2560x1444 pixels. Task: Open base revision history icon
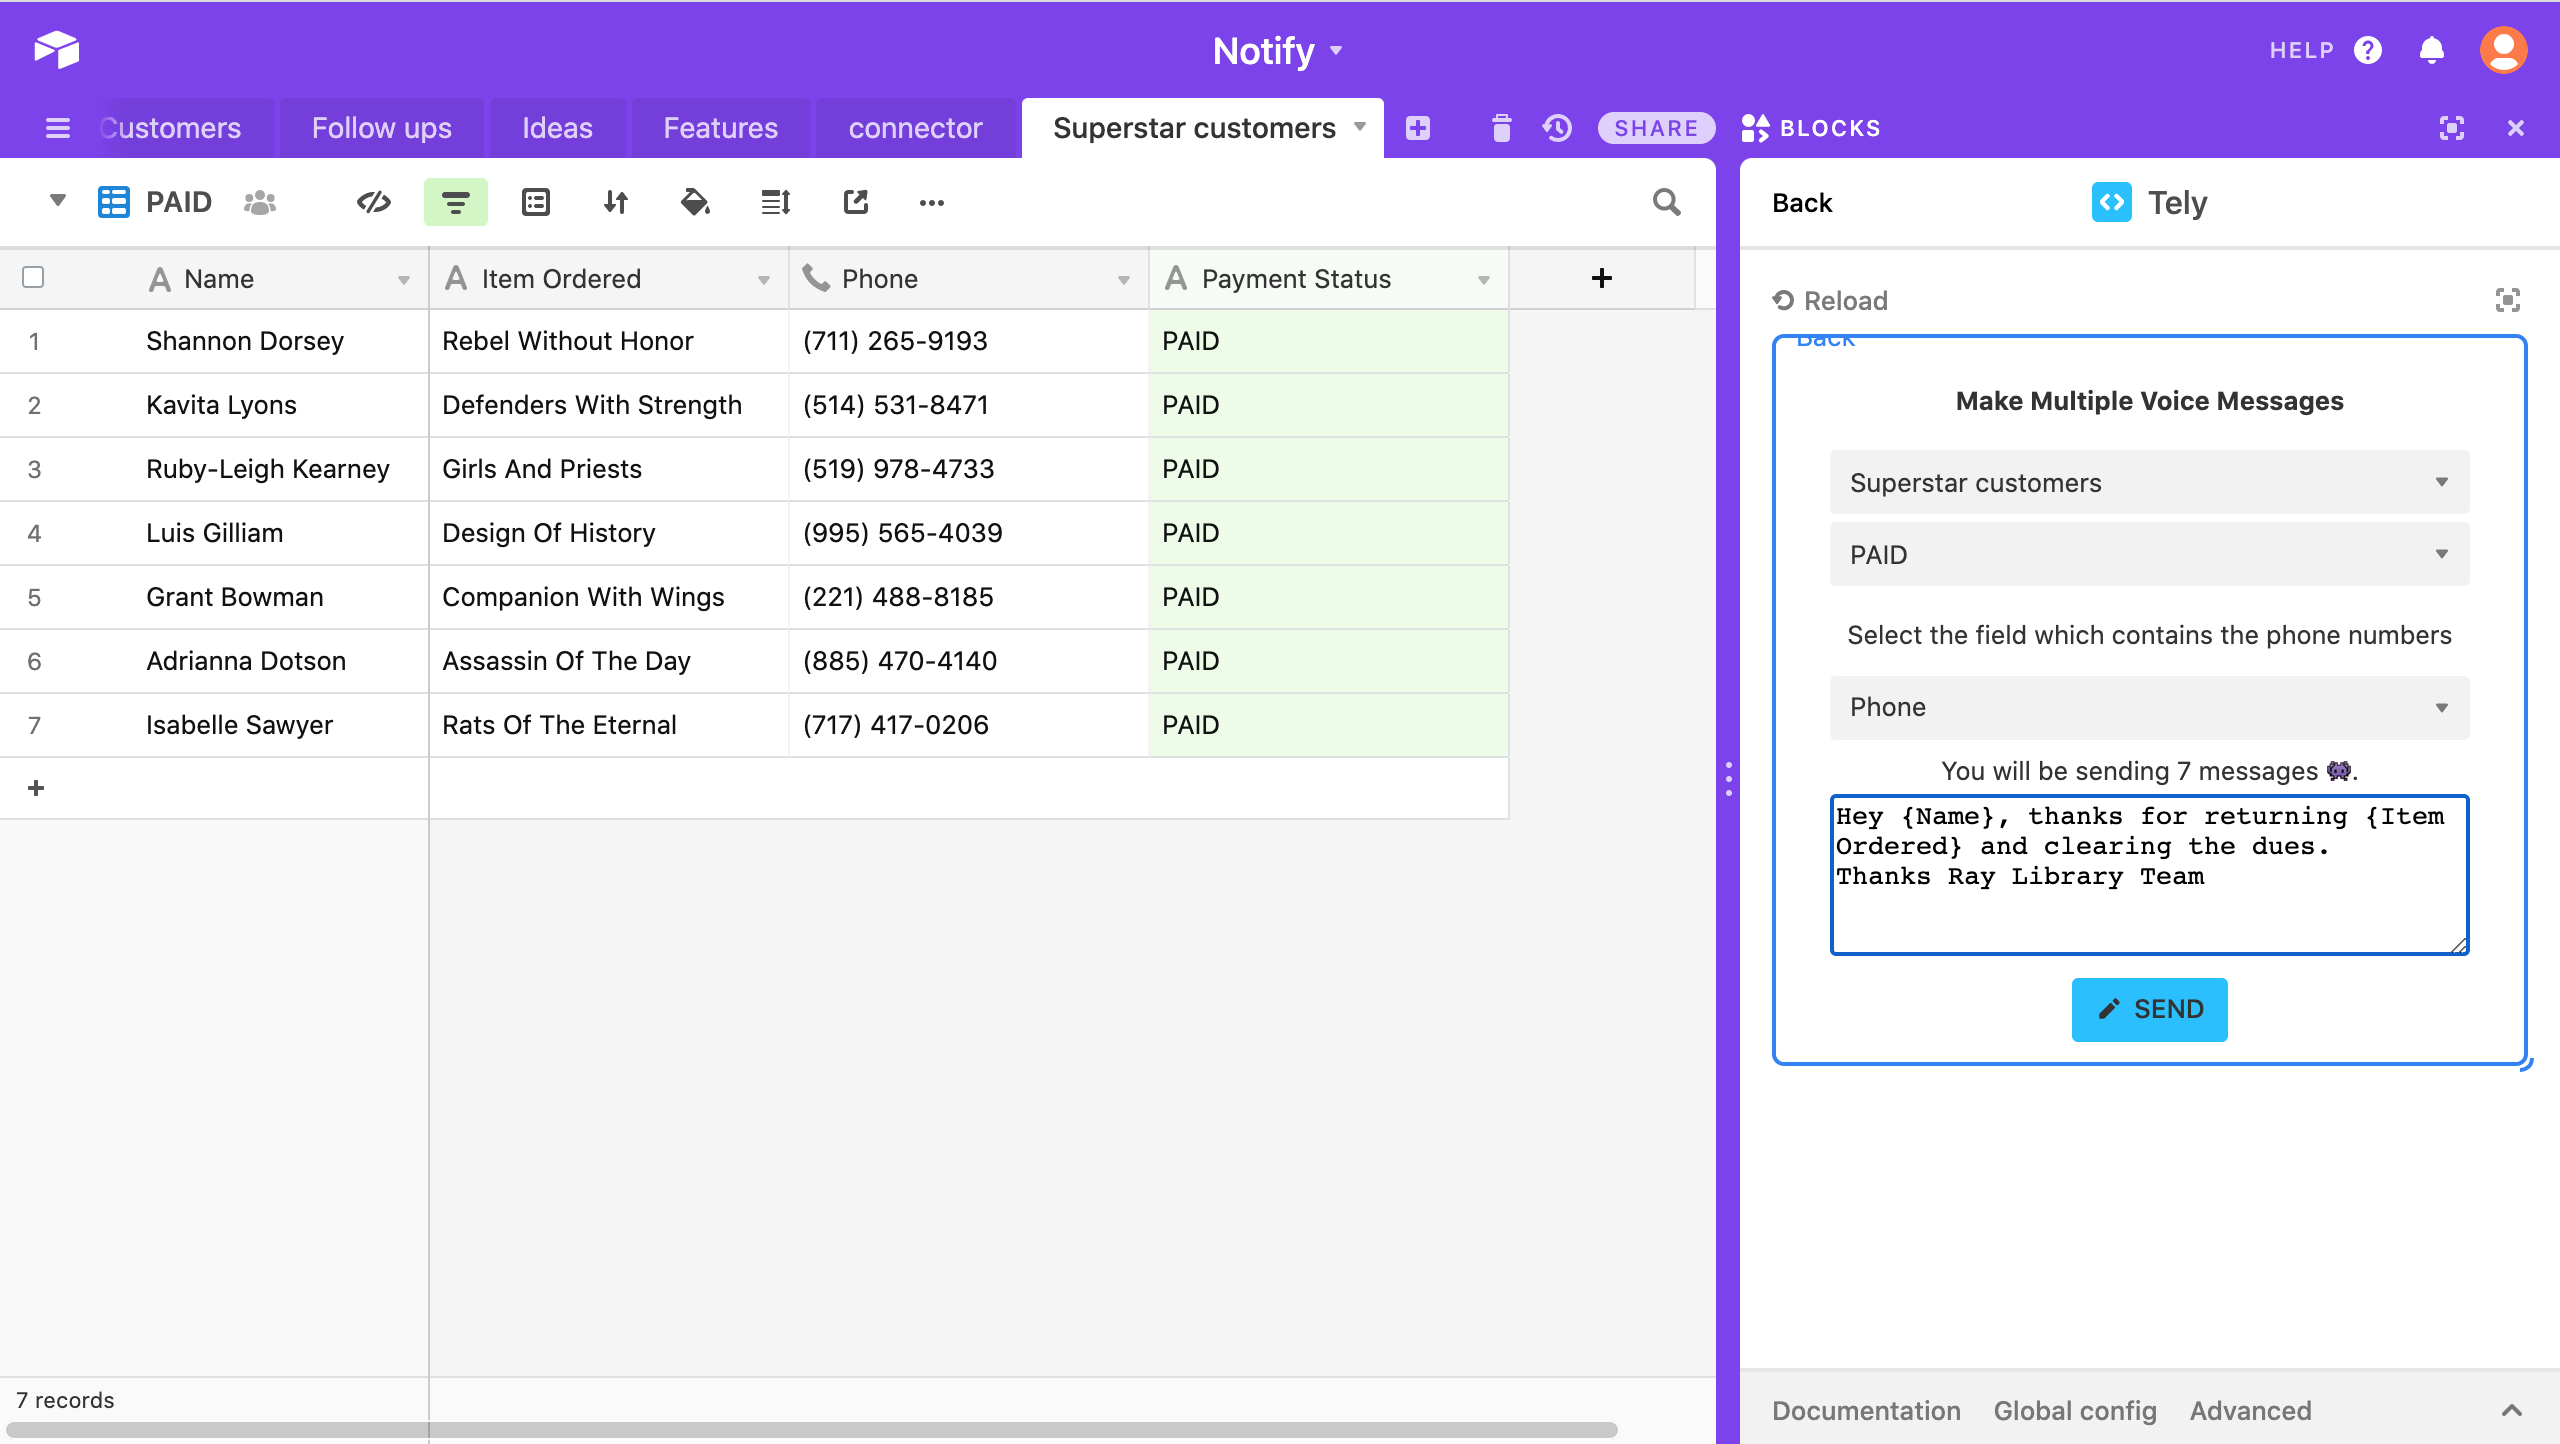pos(1557,128)
